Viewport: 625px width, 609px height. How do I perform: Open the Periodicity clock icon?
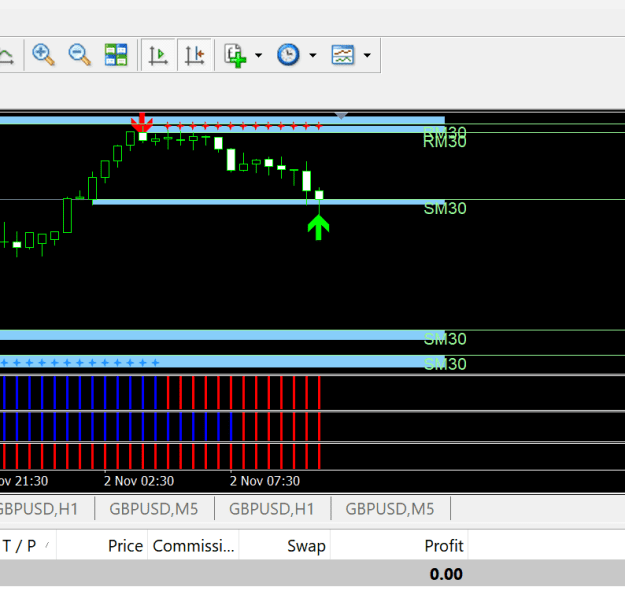tap(288, 55)
